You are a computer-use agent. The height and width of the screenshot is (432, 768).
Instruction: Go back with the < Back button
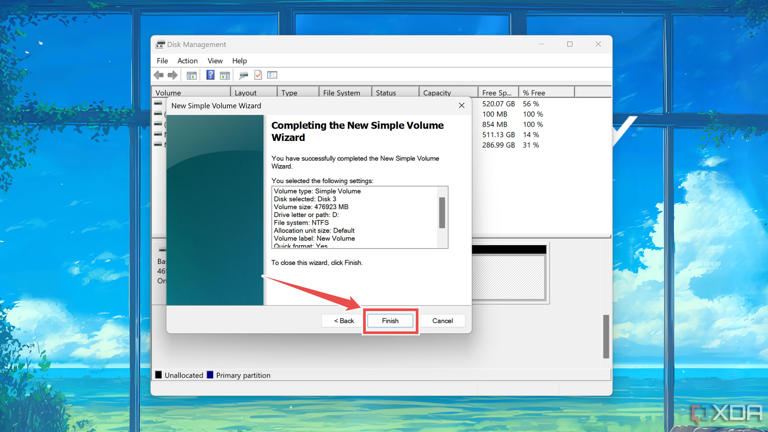click(344, 321)
